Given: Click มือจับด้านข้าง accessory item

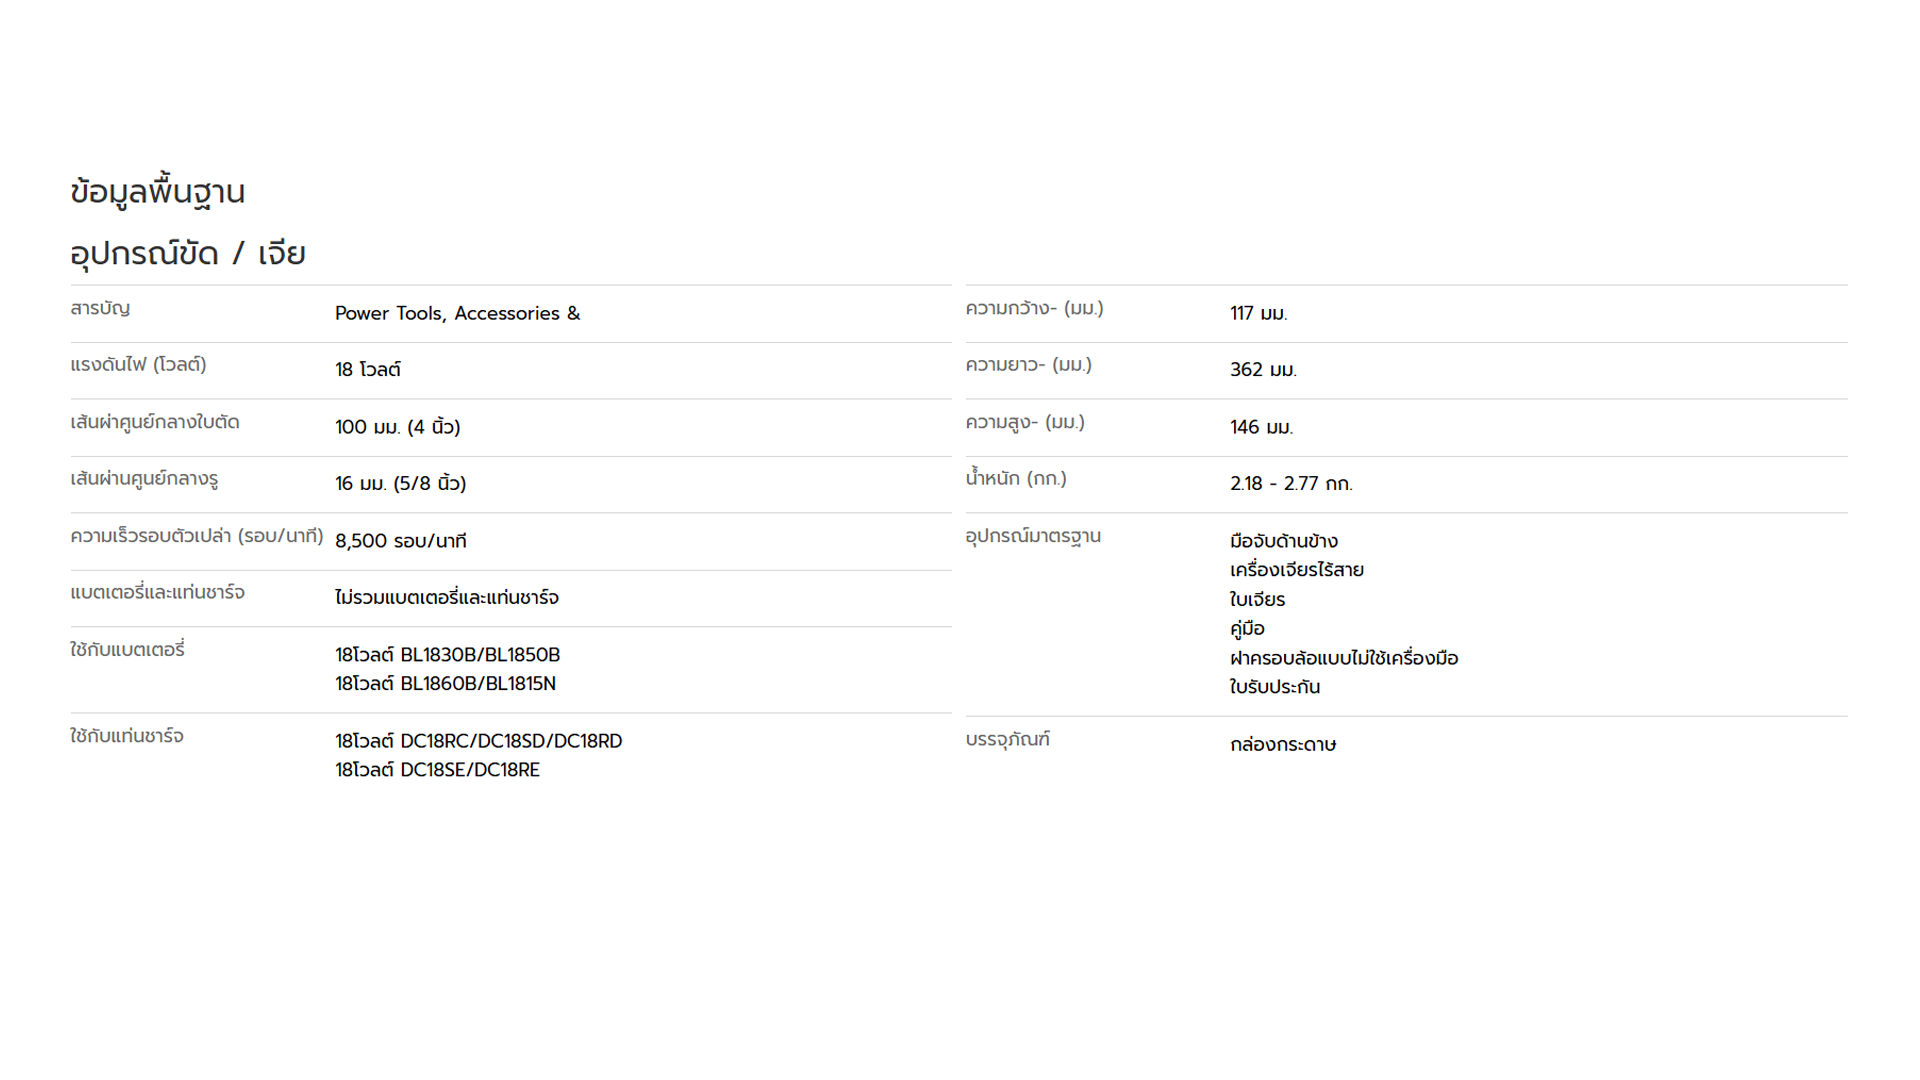Looking at the screenshot, I should point(1284,541).
